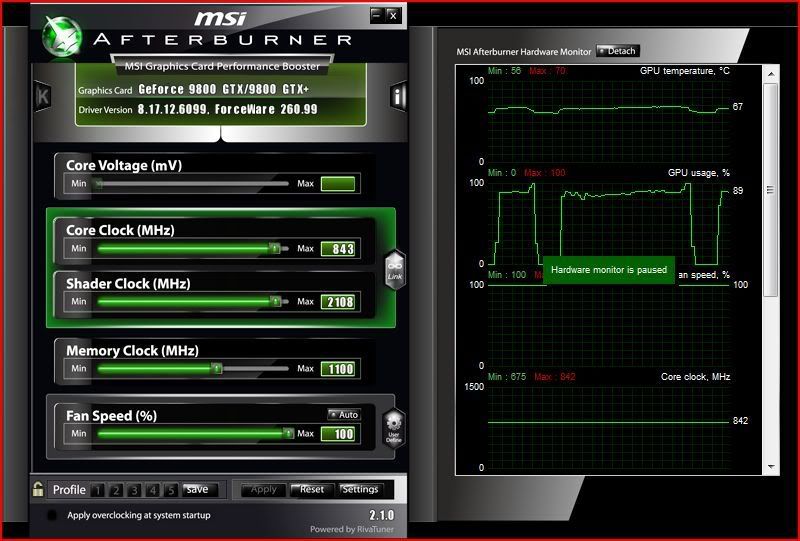
Task: Click the Core Clock value 843
Action: pyautogui.click(x=338, y=249)
